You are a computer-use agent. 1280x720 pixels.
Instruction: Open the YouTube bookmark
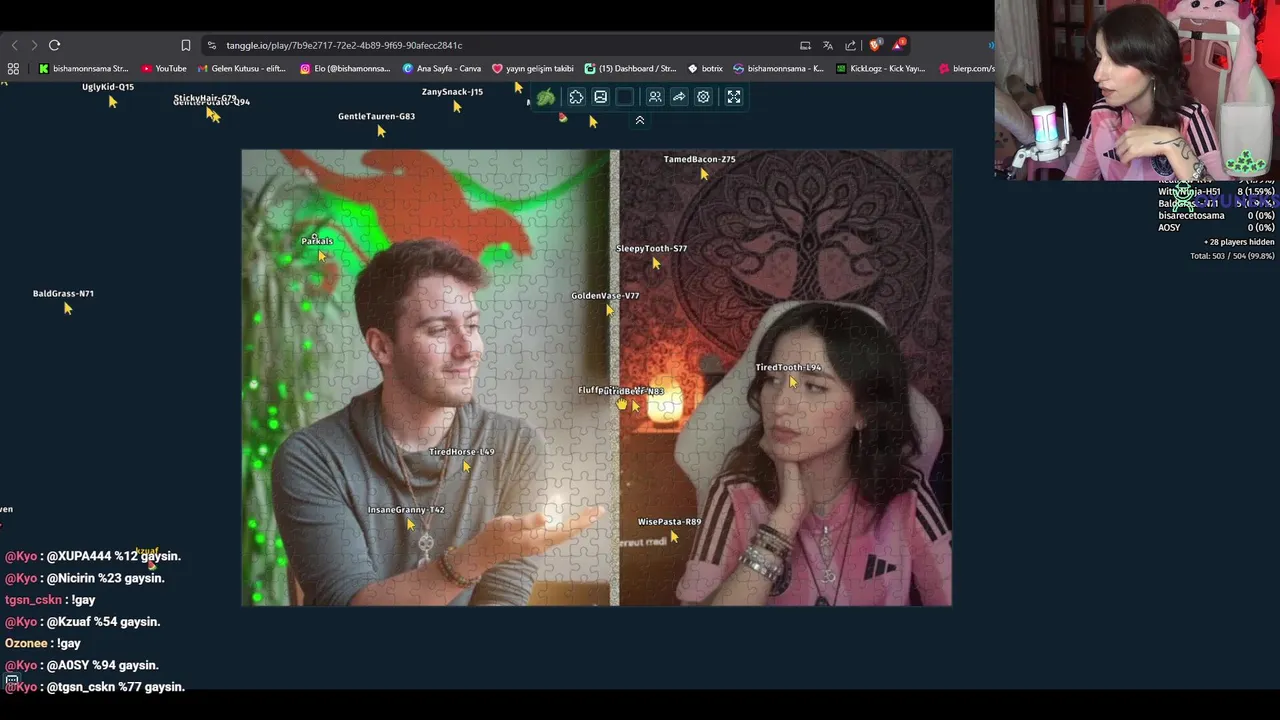(x=164, y=69)
